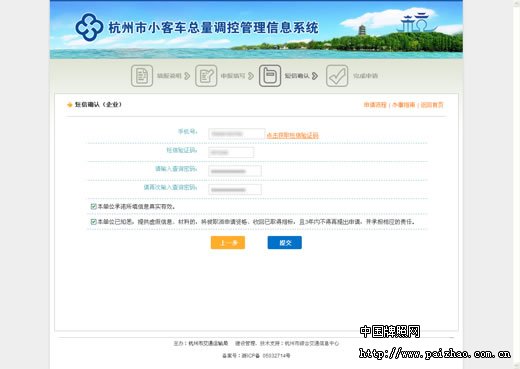Click the blue knot logo in header
The image size is (520, 369).
89,27
